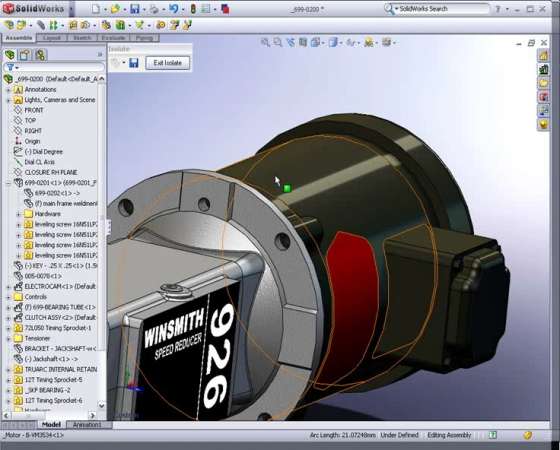The height and width of the screenshot is (450, 560).
Task: Switch to the Animation1 motion study tab
Action: (87, 424)
